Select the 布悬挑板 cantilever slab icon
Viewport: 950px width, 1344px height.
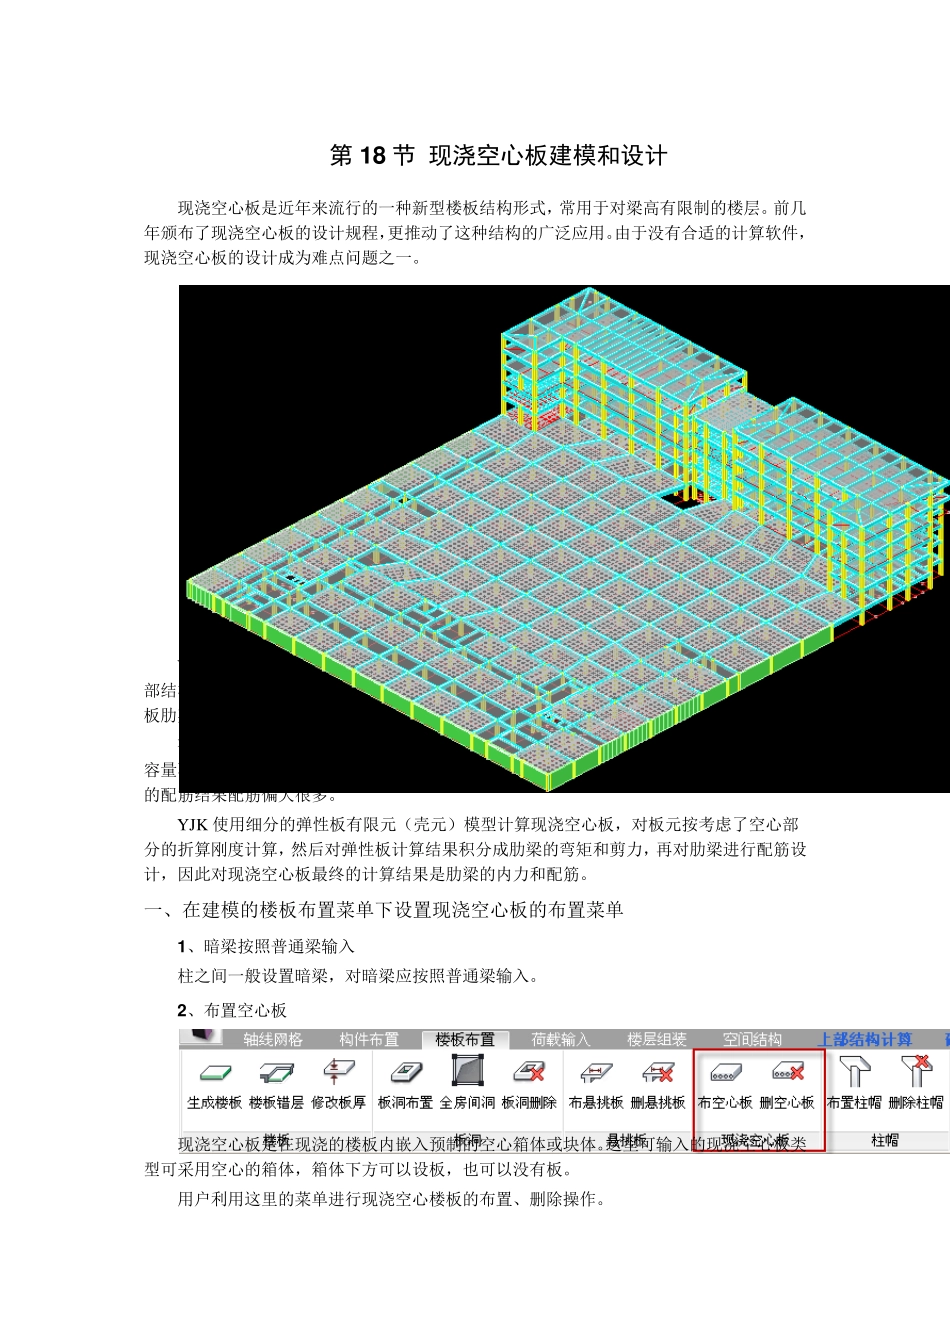click(596, 1073)
